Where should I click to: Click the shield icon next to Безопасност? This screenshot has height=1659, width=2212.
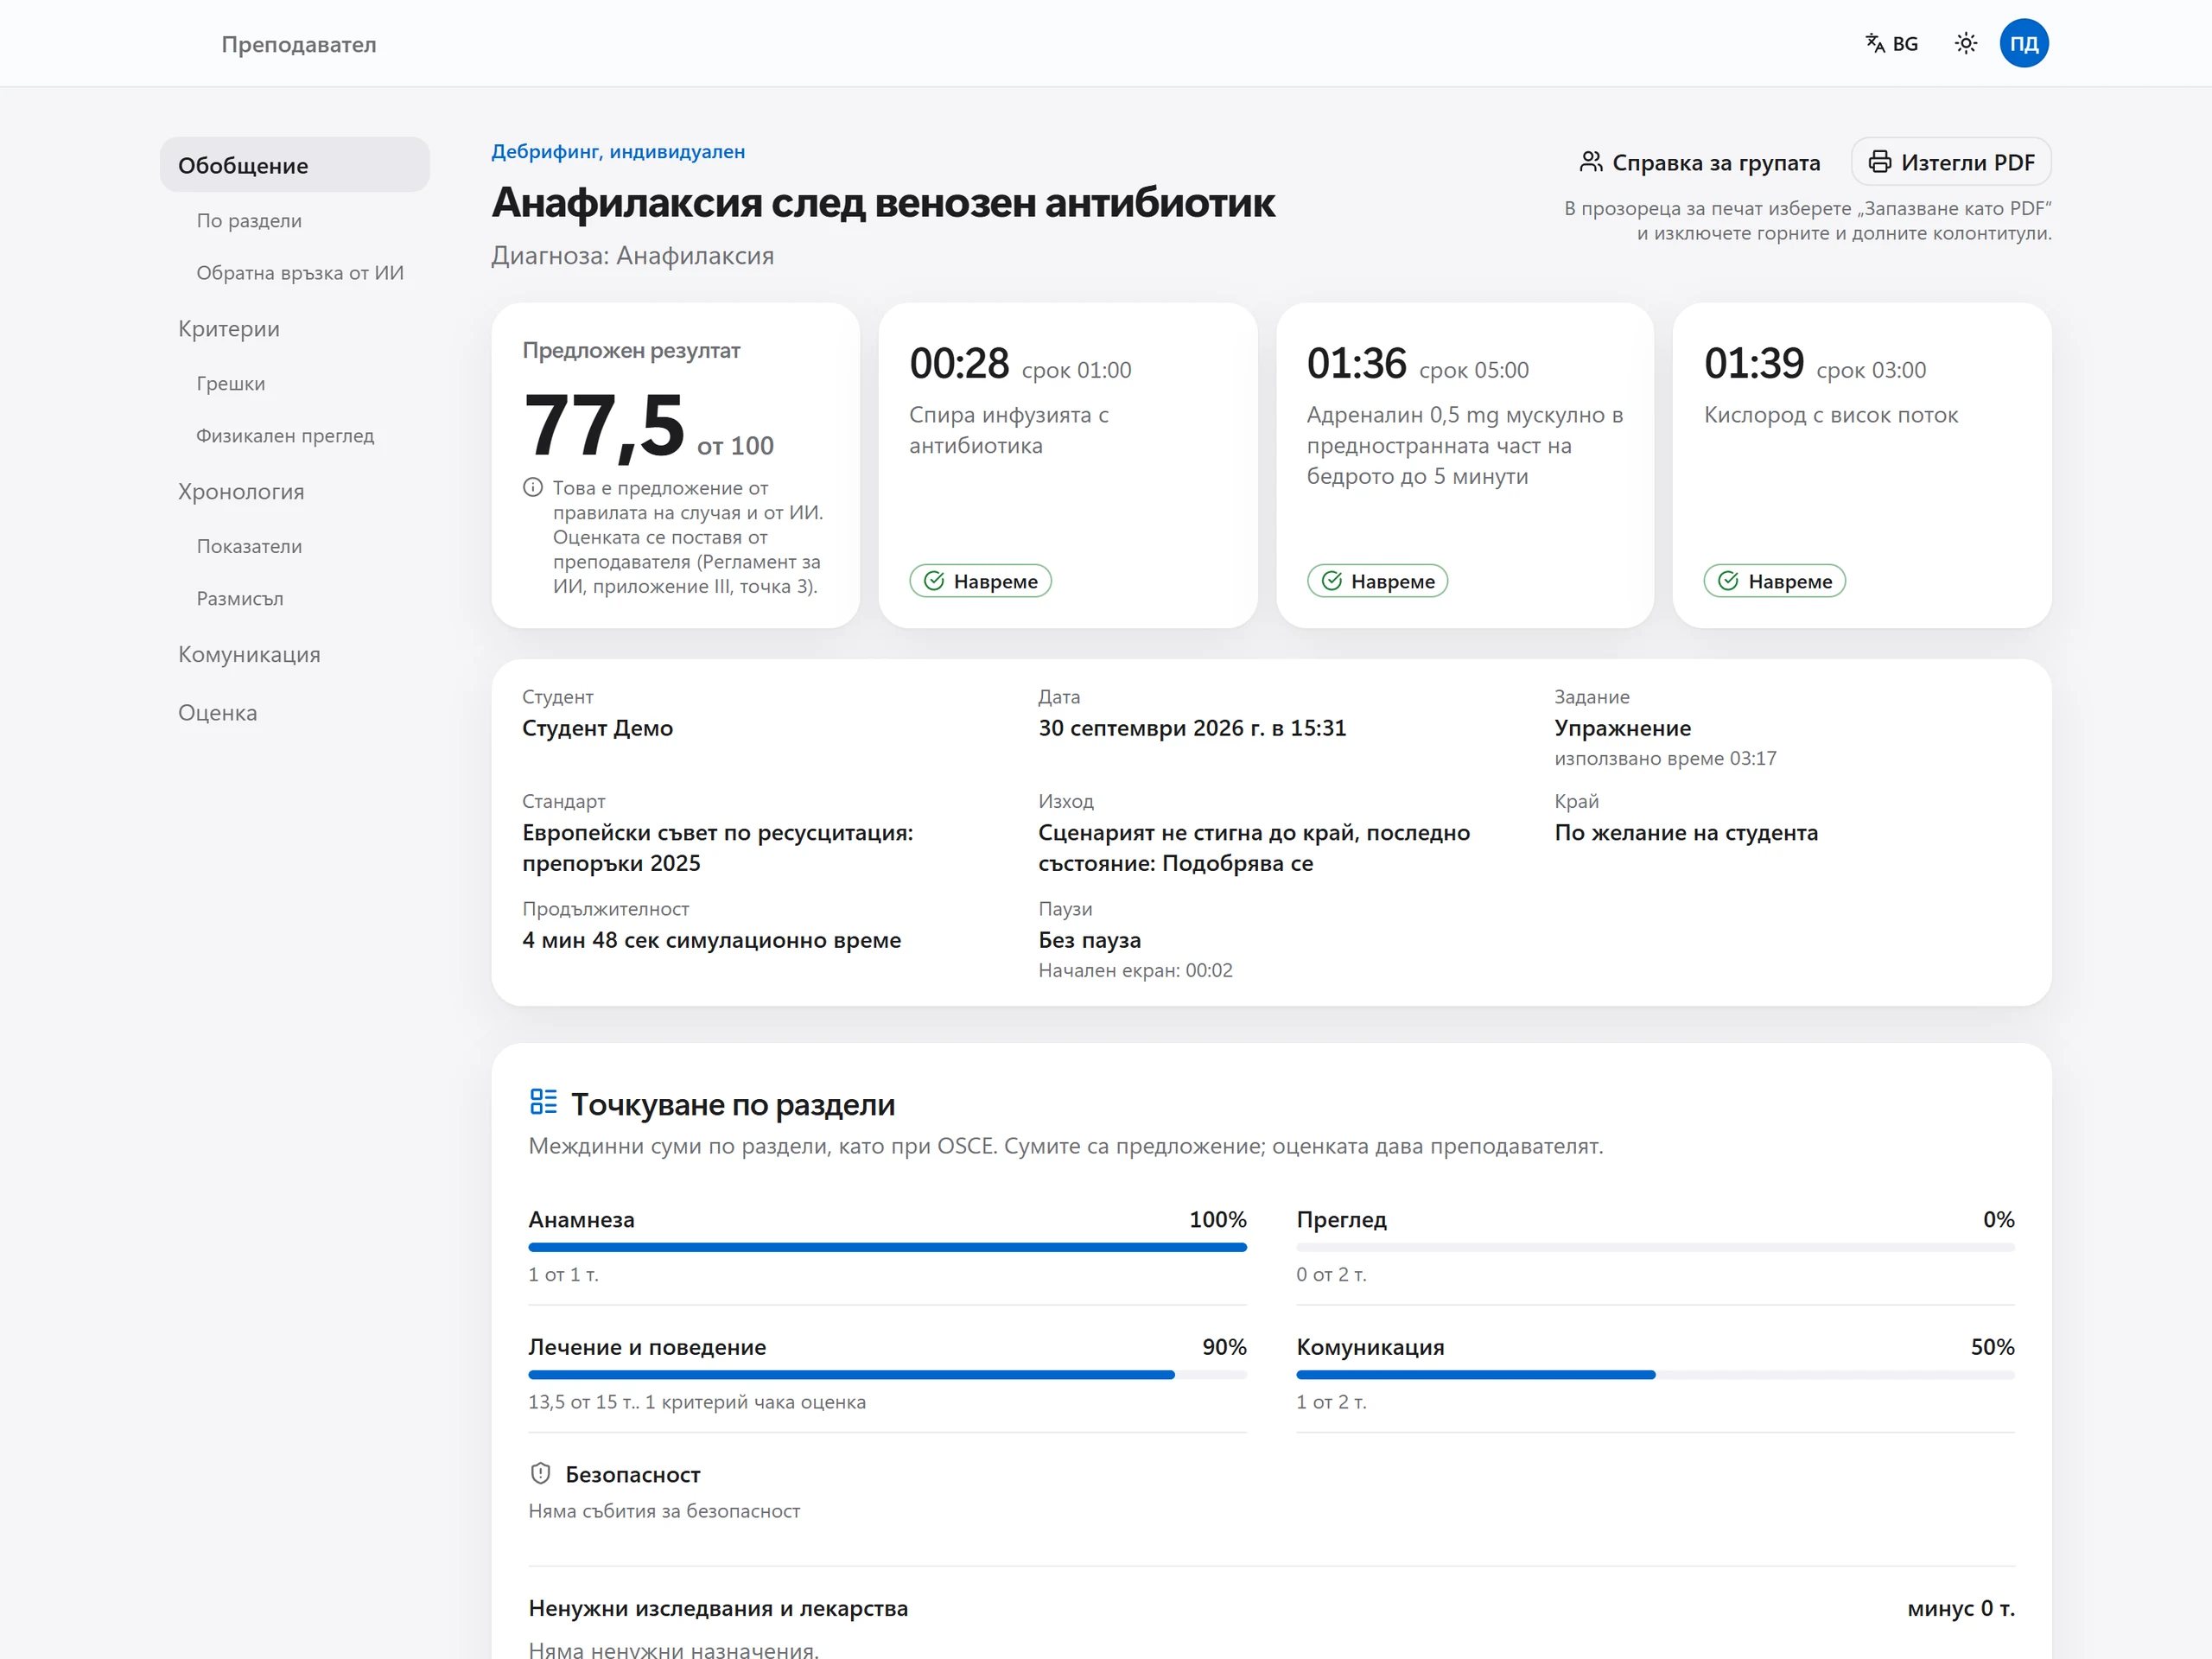[541, 1473]
